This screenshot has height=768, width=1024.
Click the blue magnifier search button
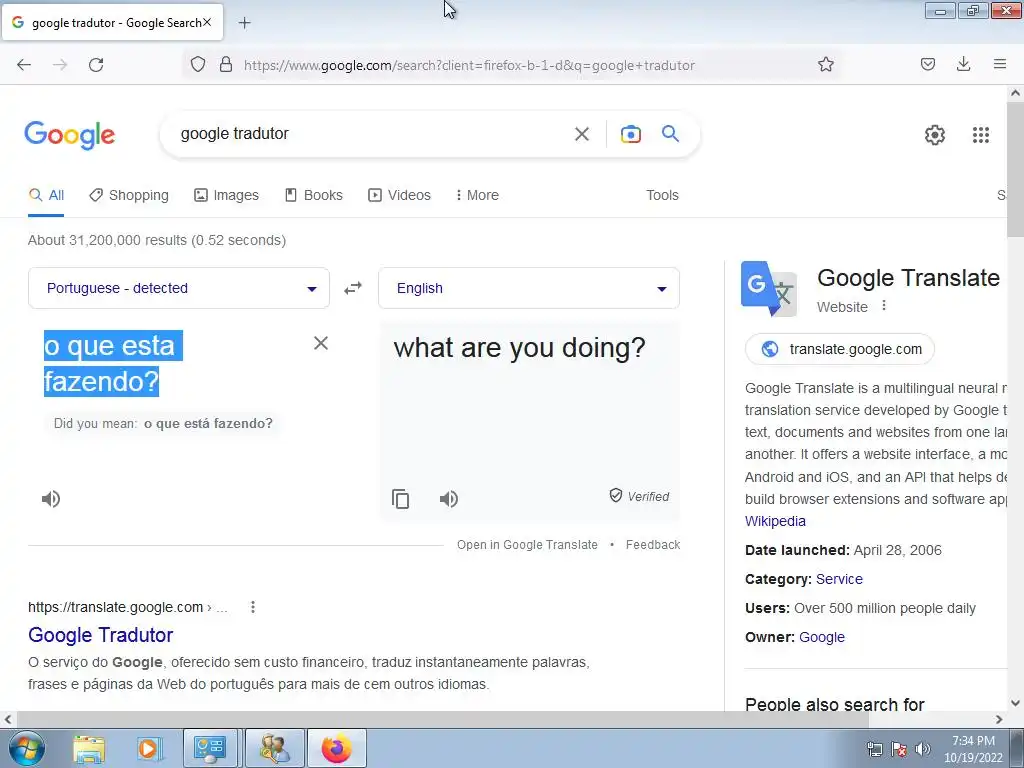pos(671,134)
